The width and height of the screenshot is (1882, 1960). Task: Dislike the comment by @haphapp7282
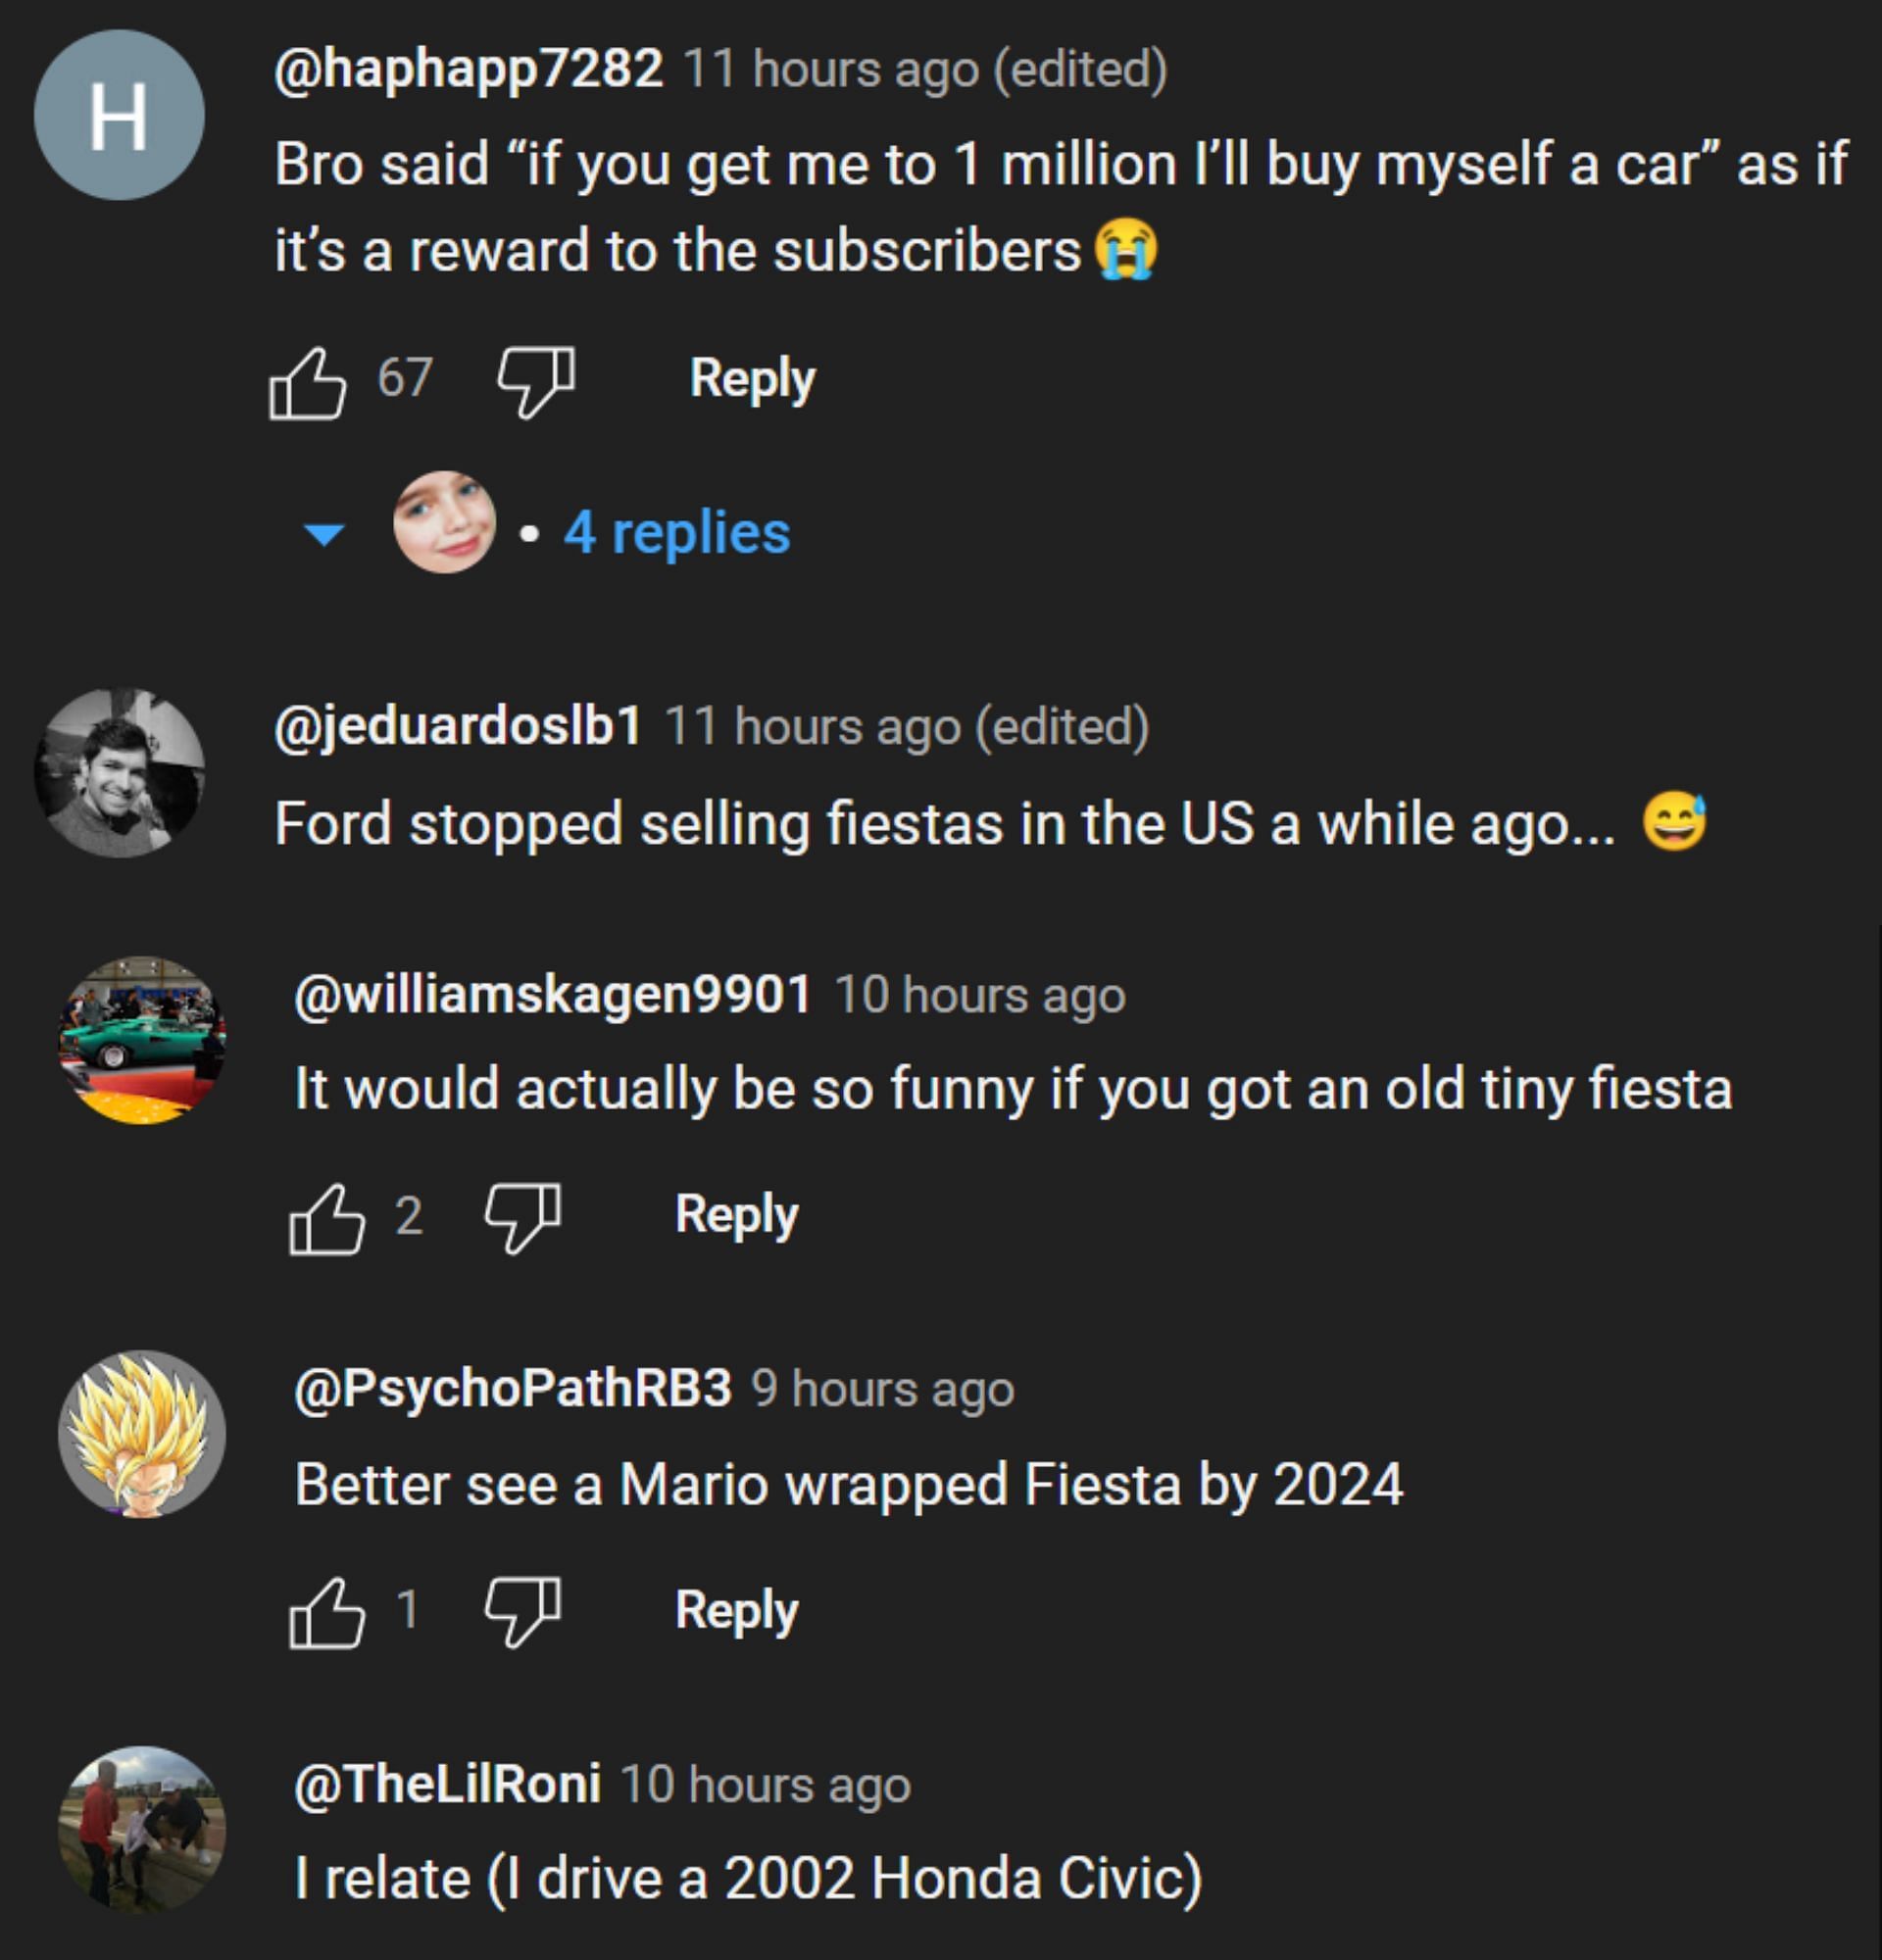pos(537,380)
